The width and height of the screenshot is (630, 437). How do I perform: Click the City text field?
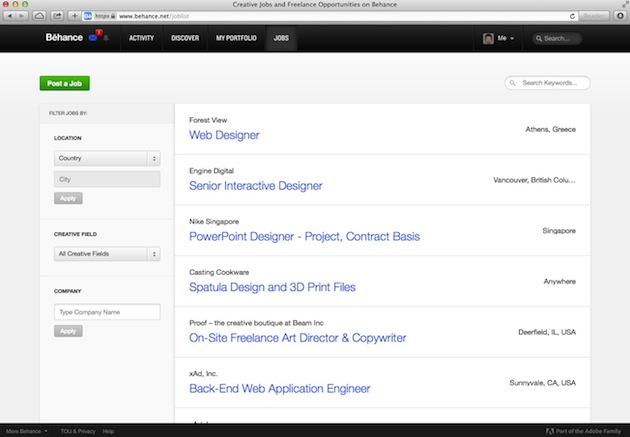coord(107,179)
